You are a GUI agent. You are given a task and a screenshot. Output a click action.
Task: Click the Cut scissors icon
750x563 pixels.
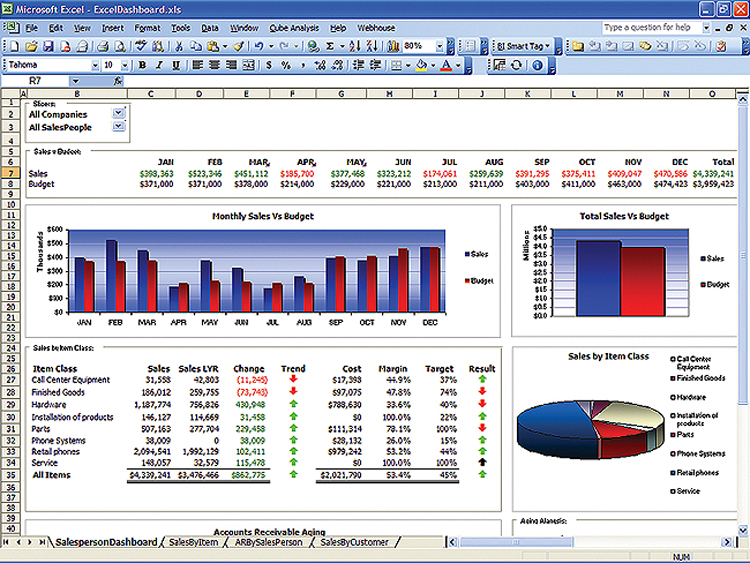tap(179, 46)
